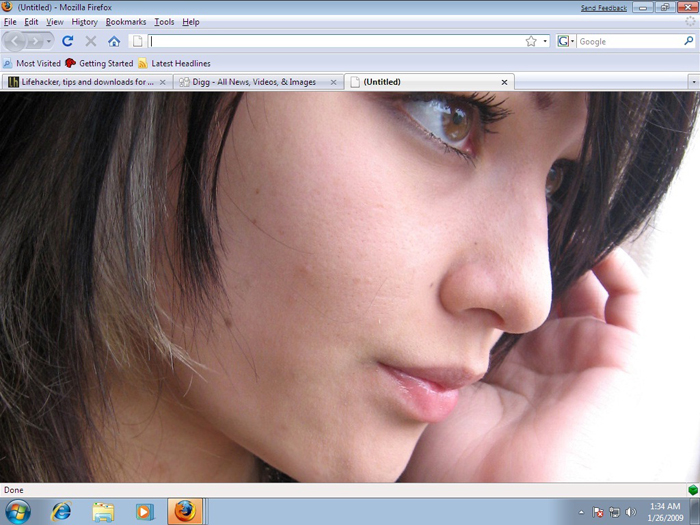
Task: Click the Lifehacker tab favicon
Action: pyautogui.click(x=13, y=82)
